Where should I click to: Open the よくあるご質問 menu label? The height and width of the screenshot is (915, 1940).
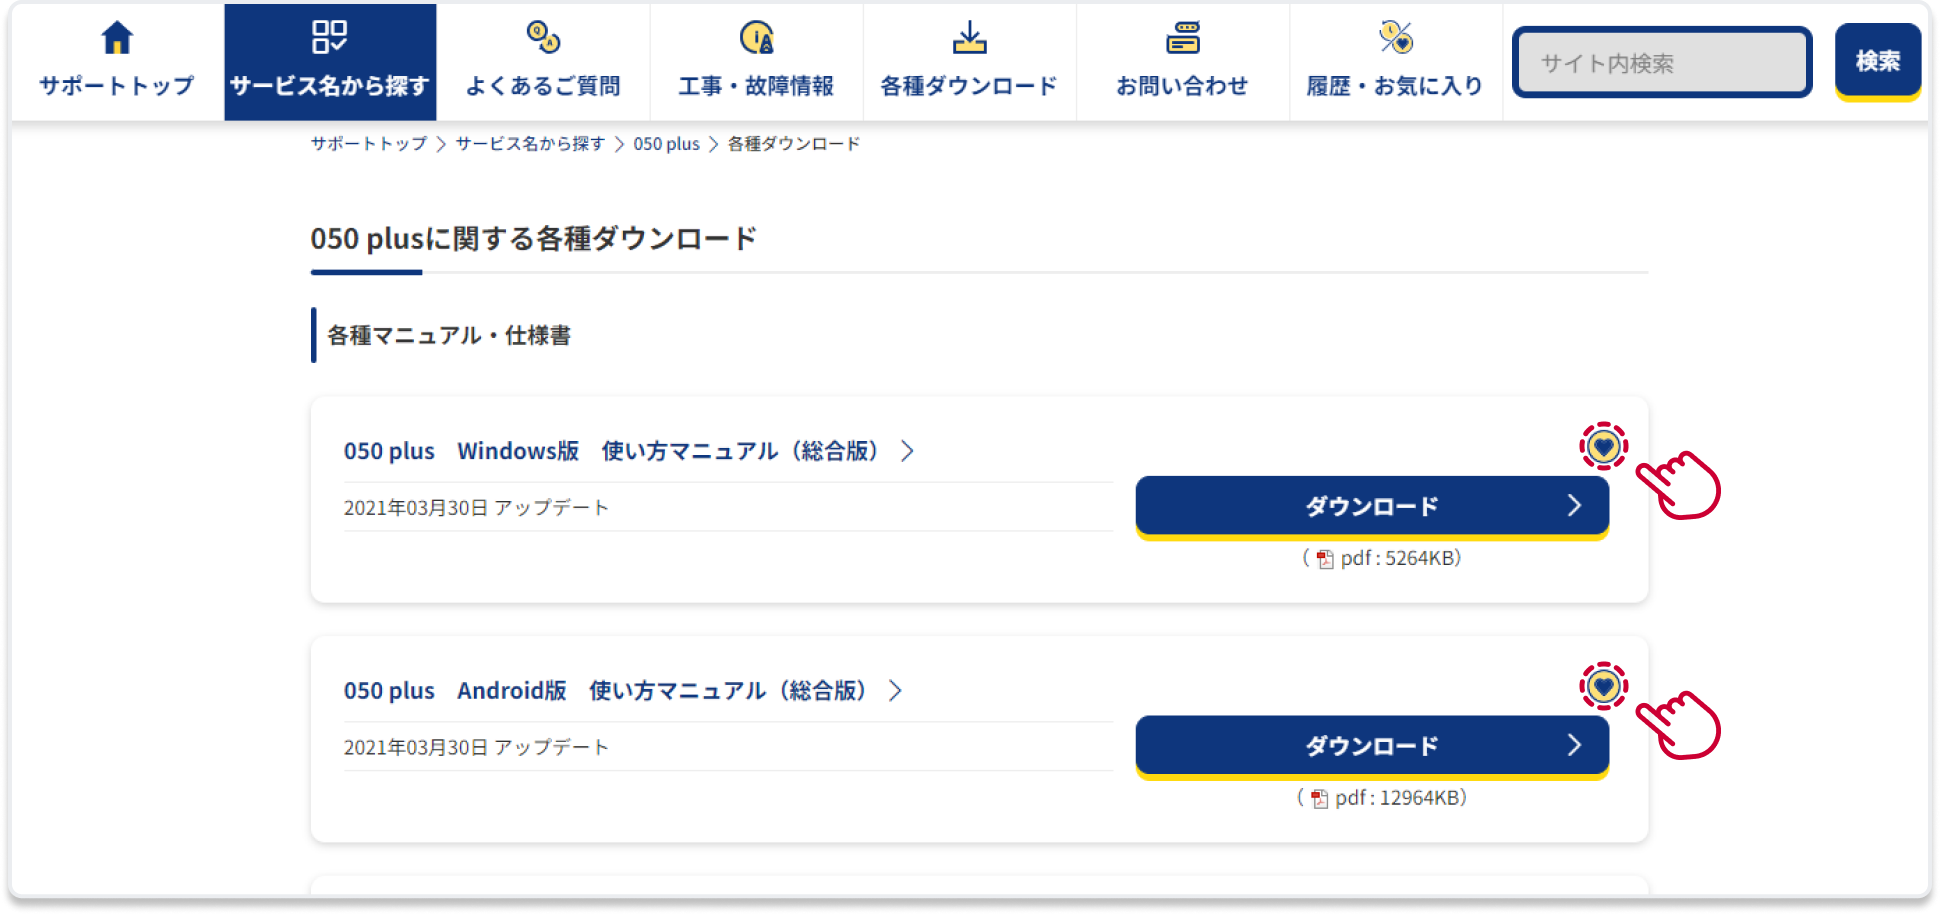[x=543, y=86]
